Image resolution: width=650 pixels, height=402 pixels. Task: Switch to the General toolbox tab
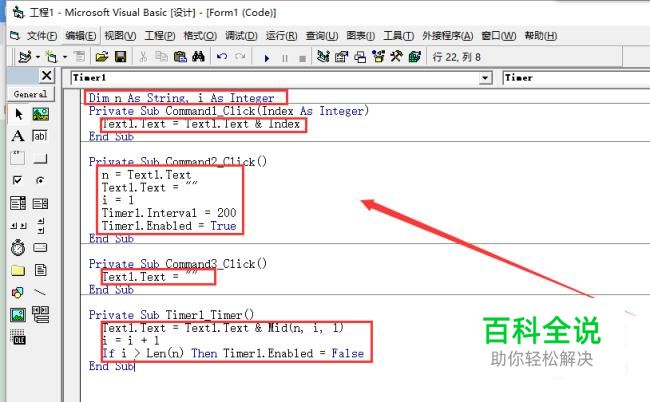[31, 94]
